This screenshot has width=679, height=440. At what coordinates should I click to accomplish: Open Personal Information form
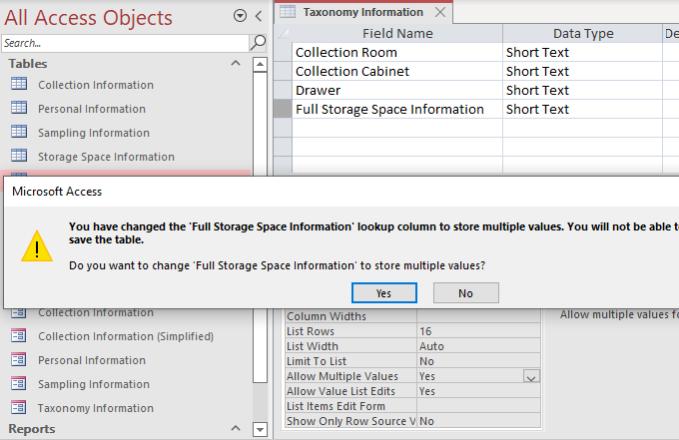click(x=92, y=360)
